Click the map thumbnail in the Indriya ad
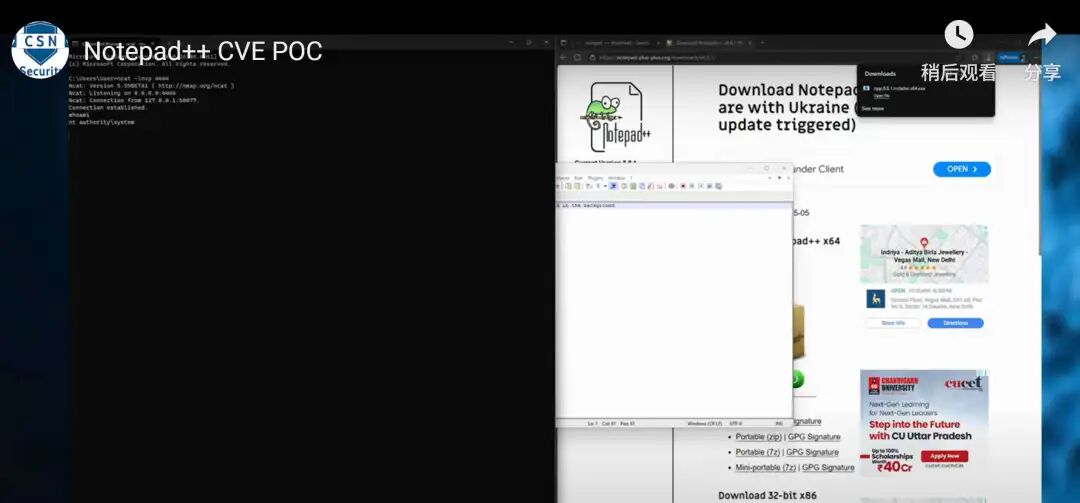The image size is (1080, 503). [924, 254]
